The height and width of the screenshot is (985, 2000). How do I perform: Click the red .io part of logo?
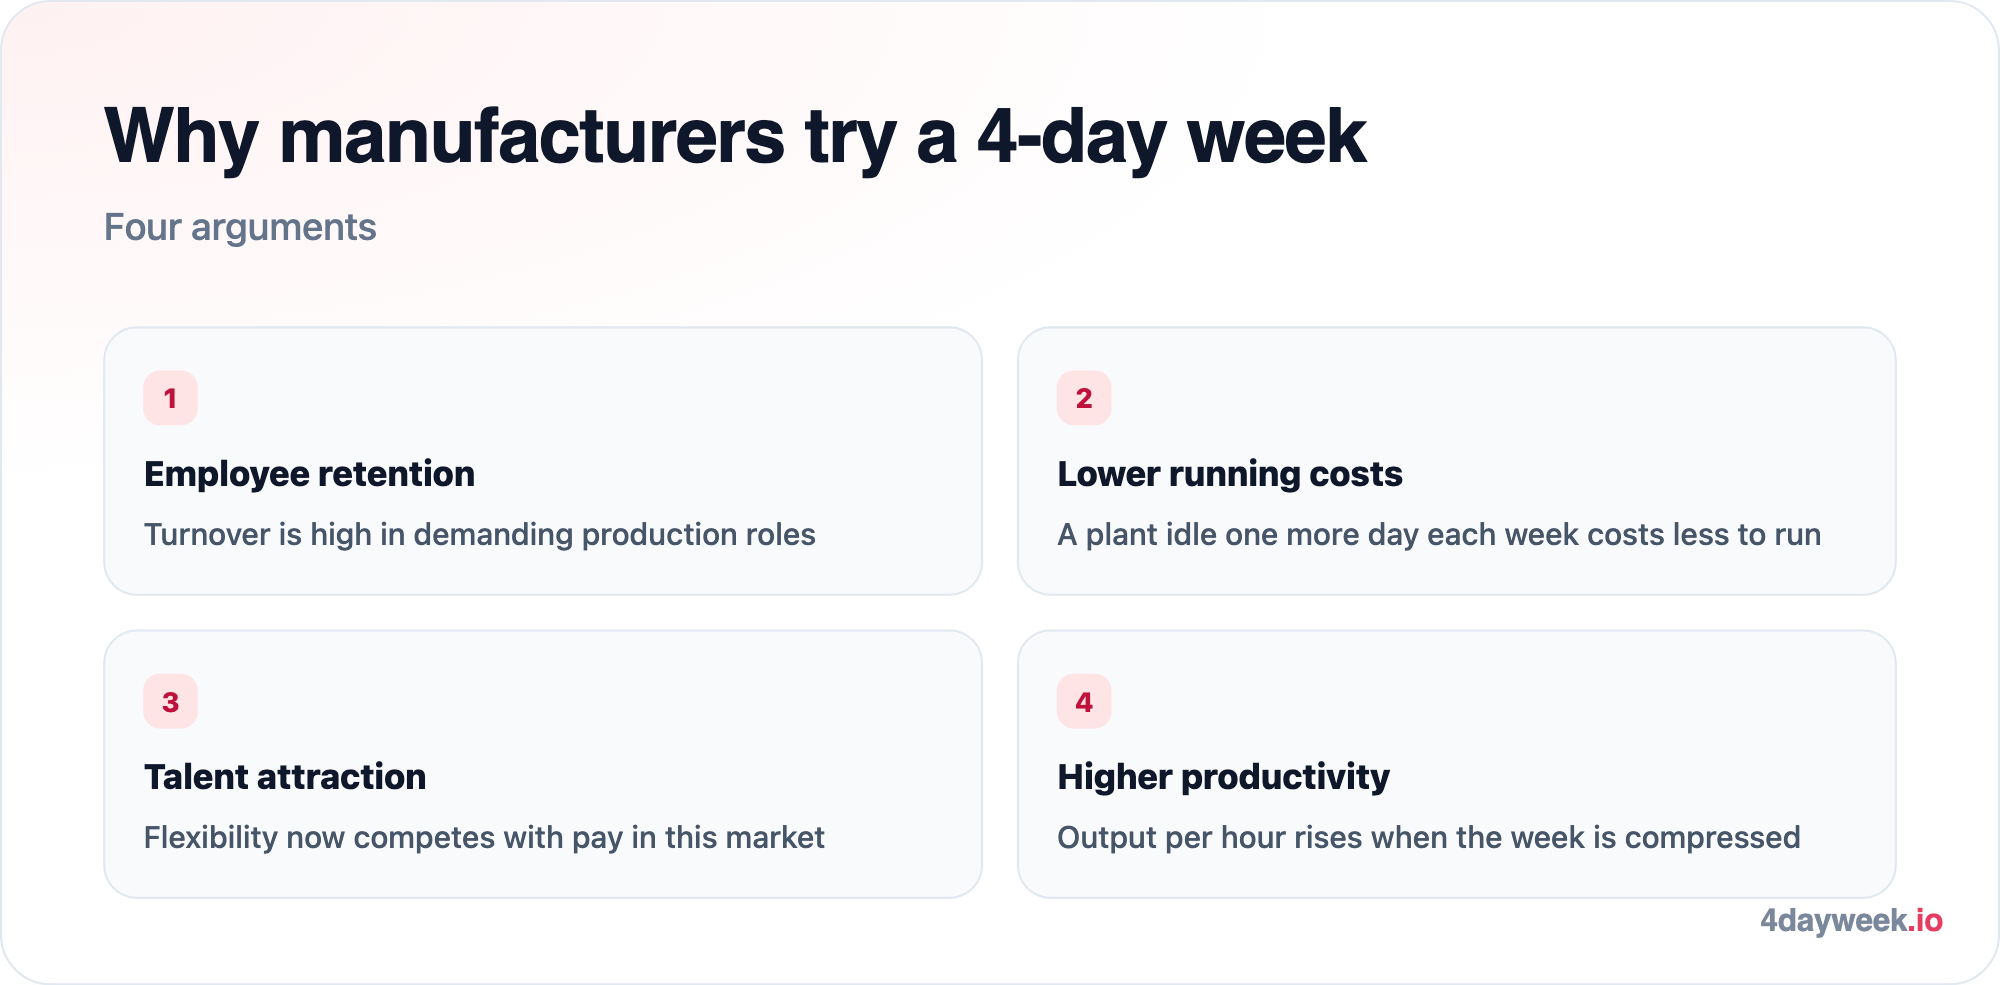tap(1925, 921)
